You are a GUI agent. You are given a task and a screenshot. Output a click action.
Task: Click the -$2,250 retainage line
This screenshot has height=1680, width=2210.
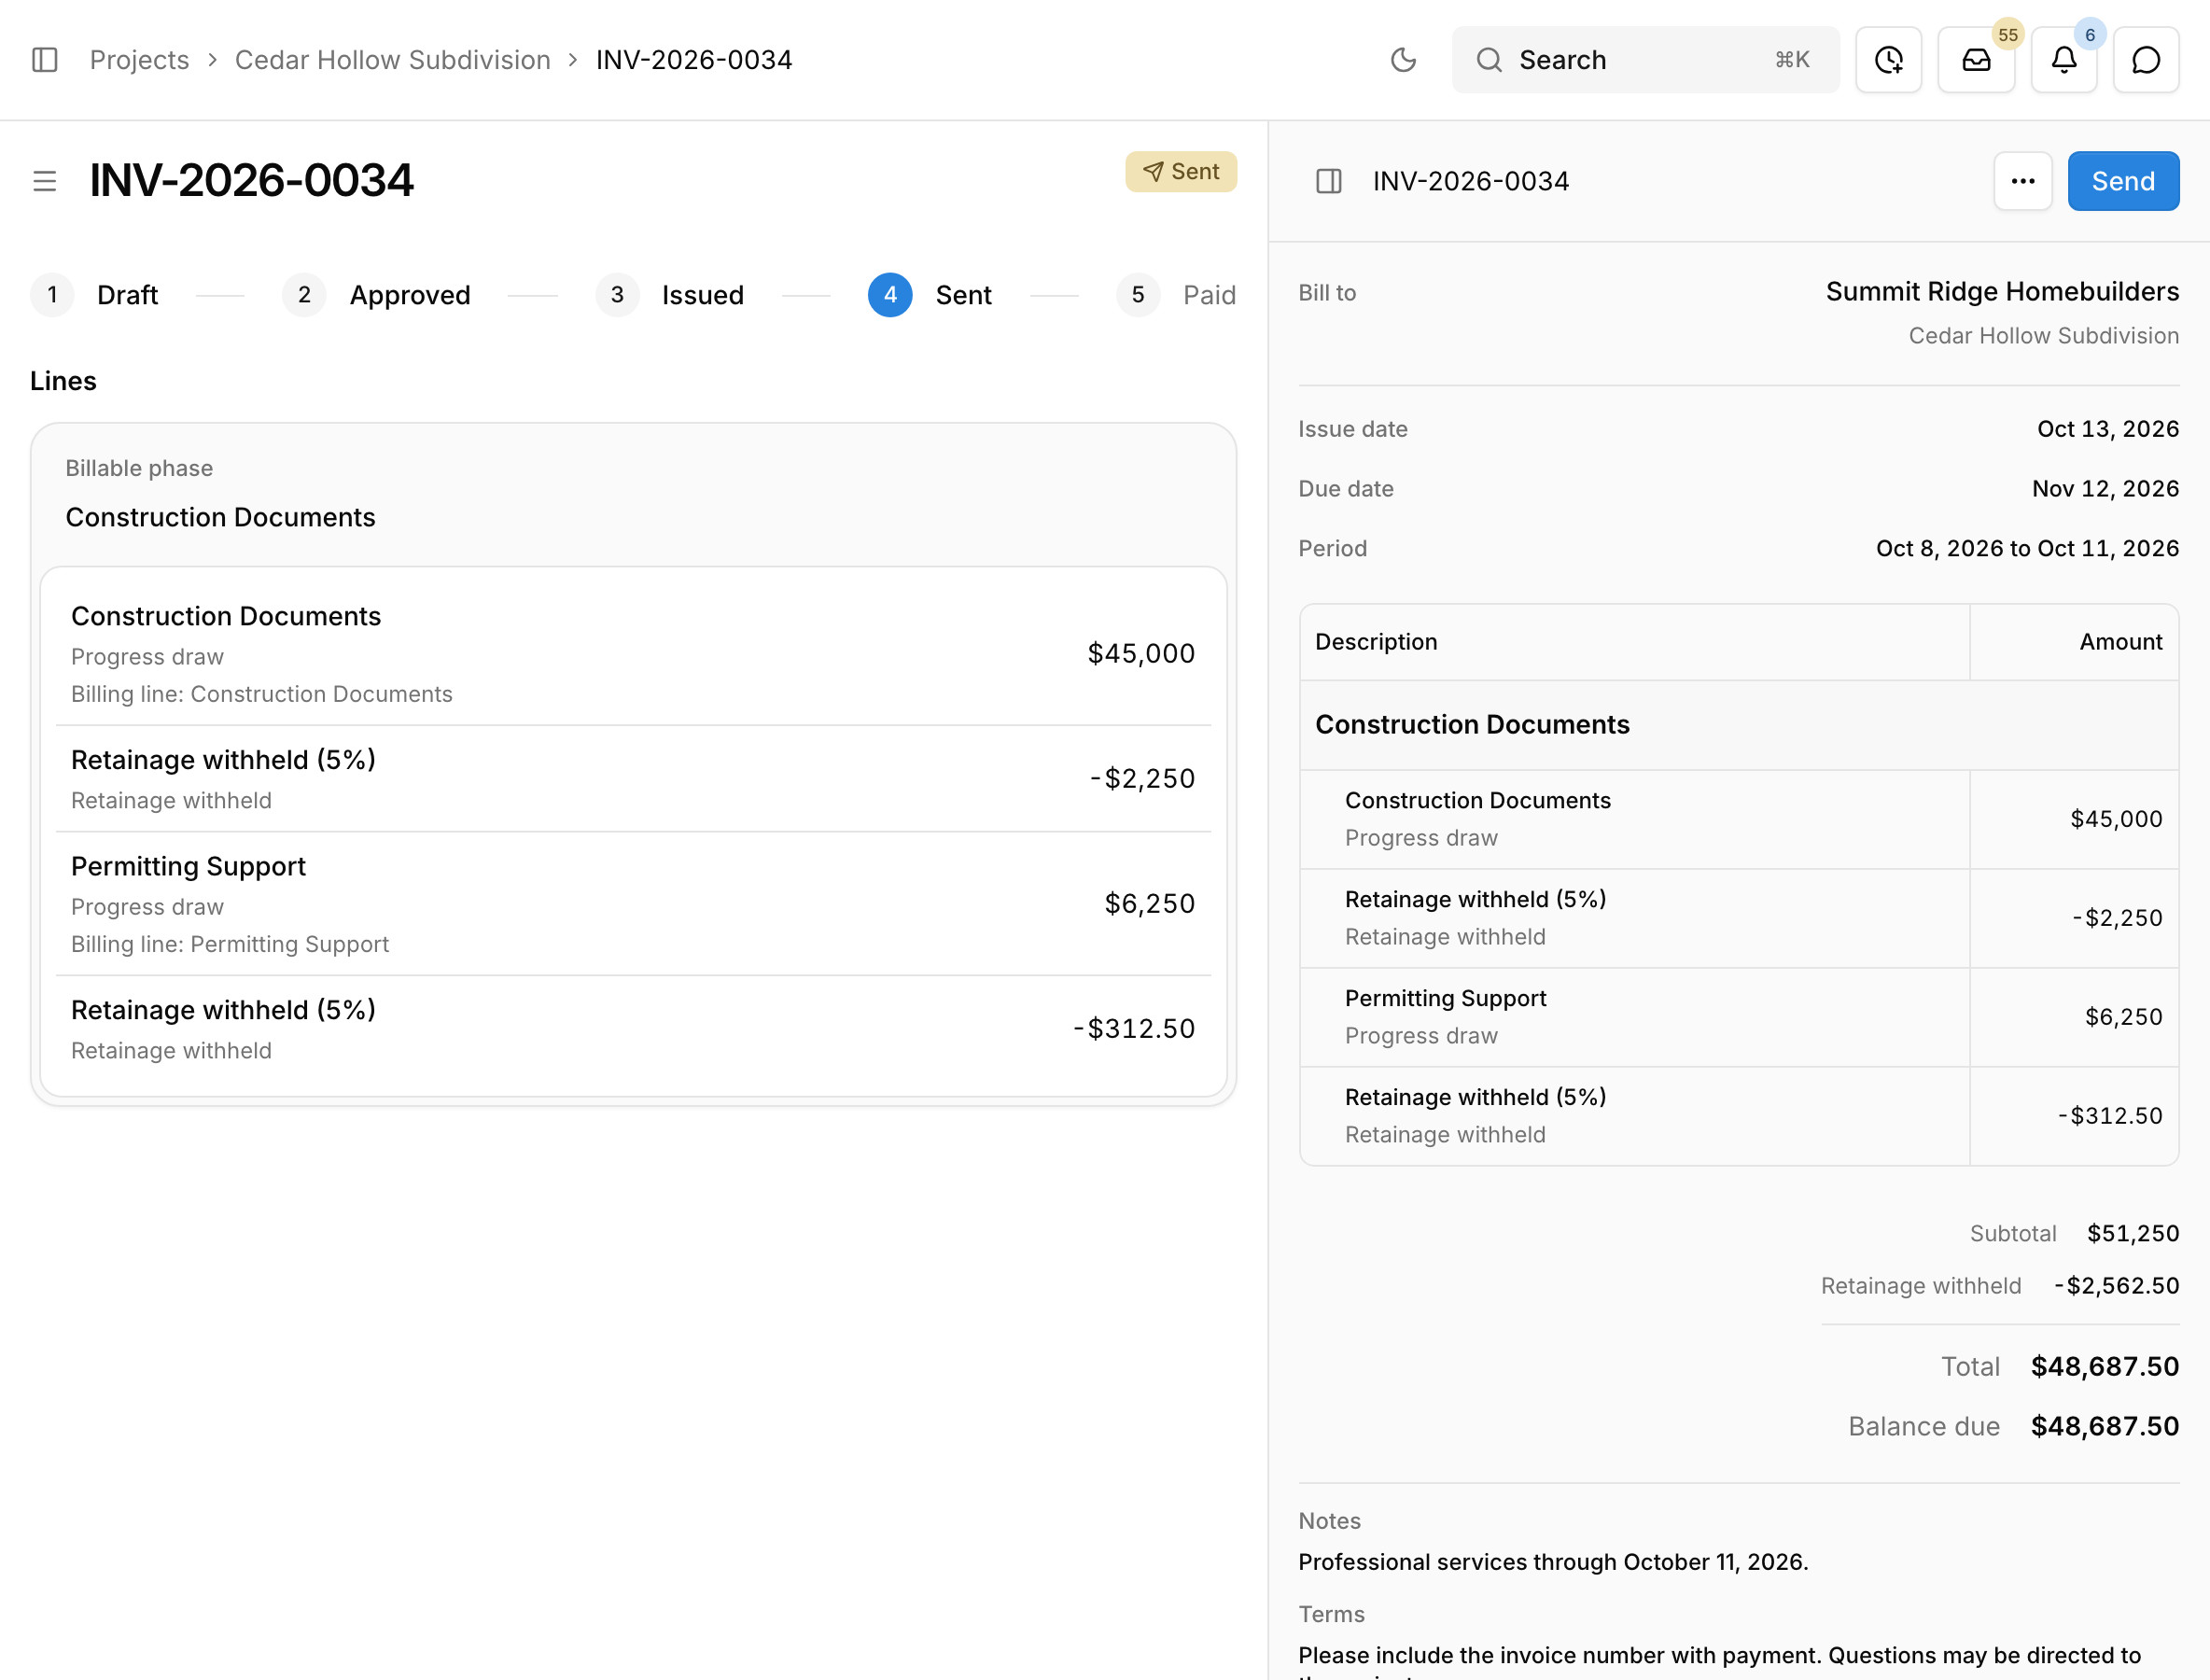click(x=633, y=779)
